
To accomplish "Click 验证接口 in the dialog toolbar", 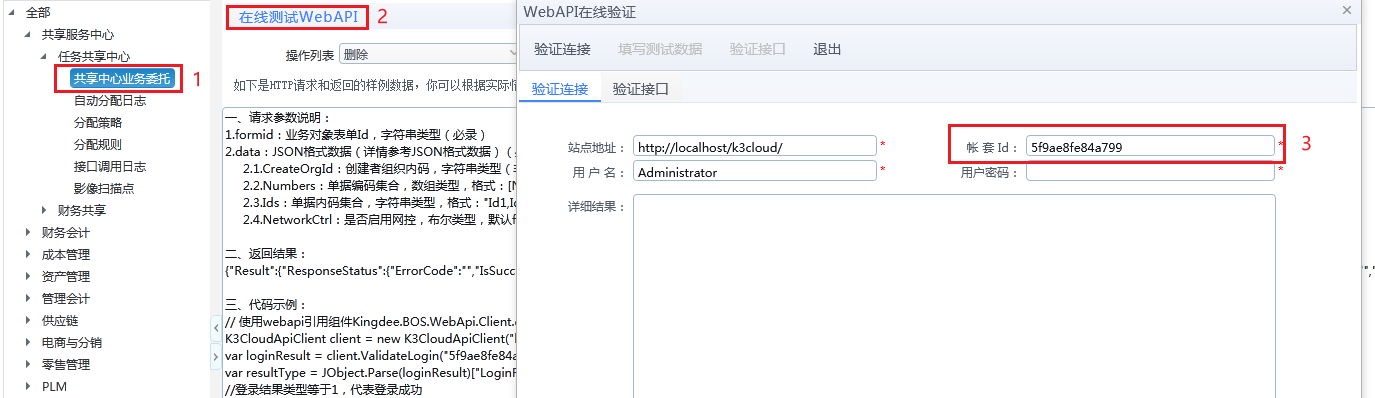I will [x=758, y=49].
